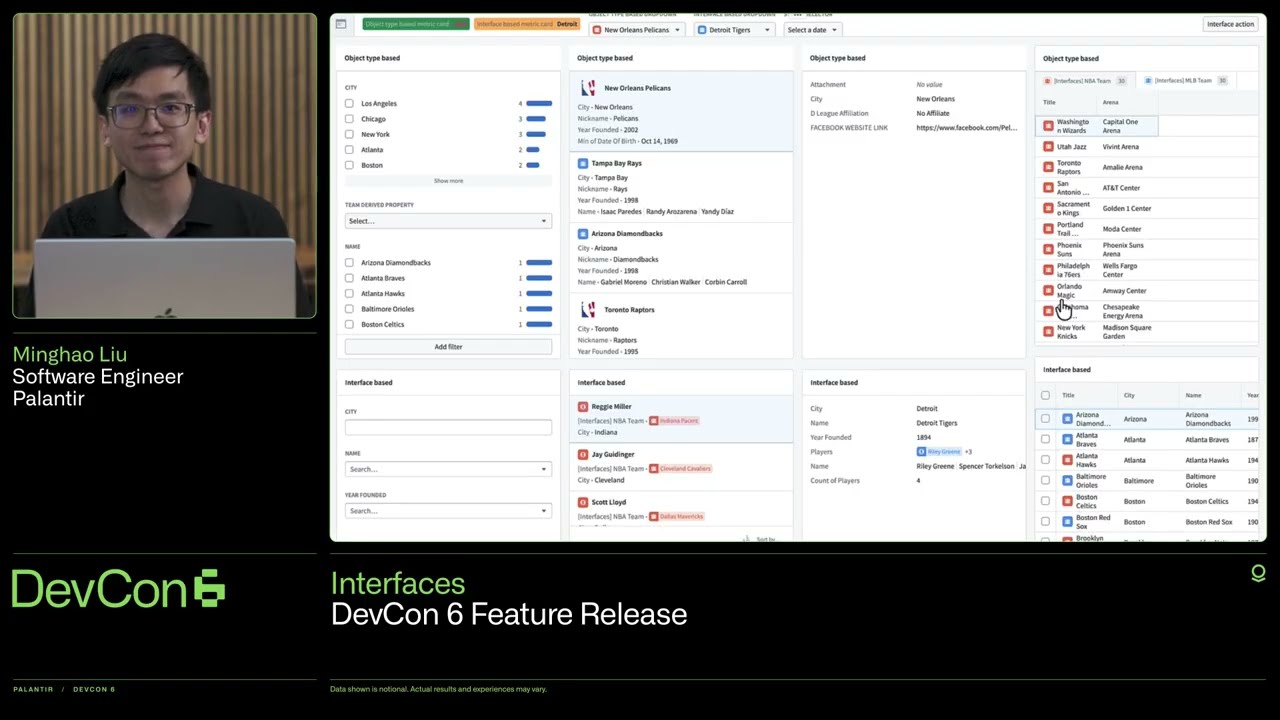Screen dimensions: 1280x720
Task: Open the Detroit Tigers dropdown
Action: [x=734, y=30]
